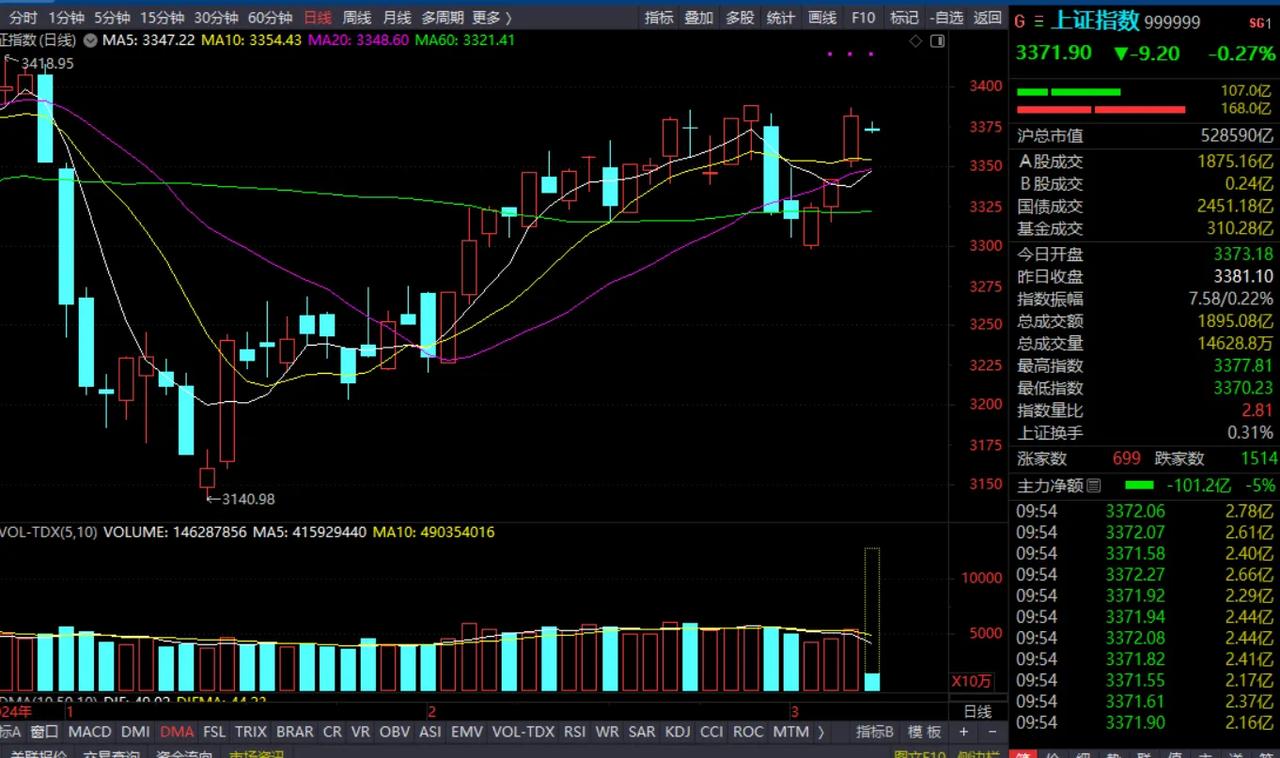Select the 15分钟 period tab
The height and width of the screenshot is (758, 1280).
tap(162, 18)
